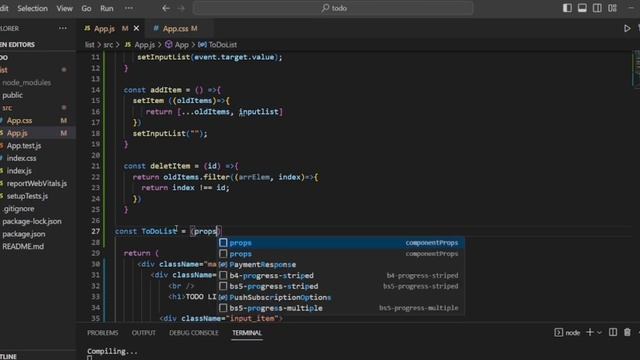Viewport: 640px width, 360px height.
Task: Click the addItem declaration on line 14
Action: pyautogui.click(x=166, y=90)
